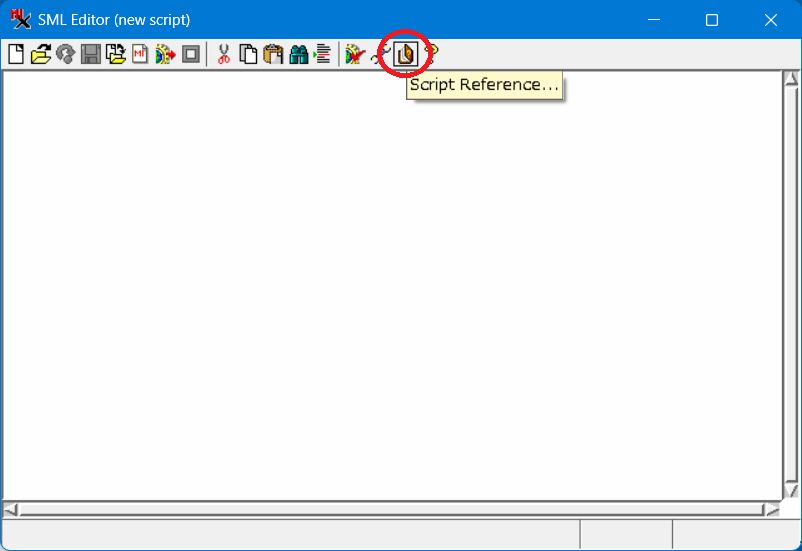
Task: Check syntax with the red checkmark icon
Action: 354,54
